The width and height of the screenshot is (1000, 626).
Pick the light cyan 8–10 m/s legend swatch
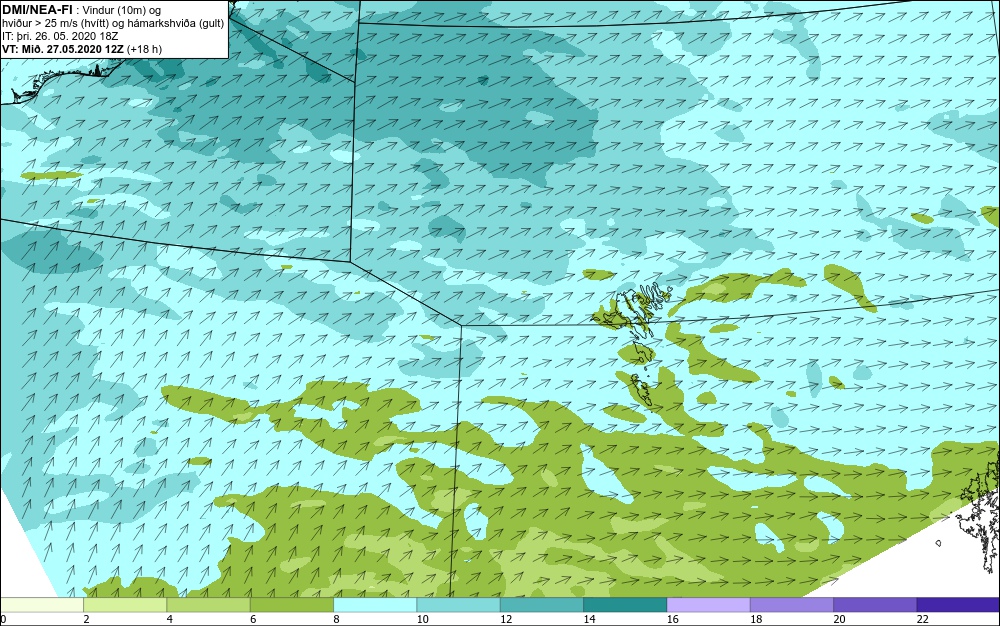point(375,605)
